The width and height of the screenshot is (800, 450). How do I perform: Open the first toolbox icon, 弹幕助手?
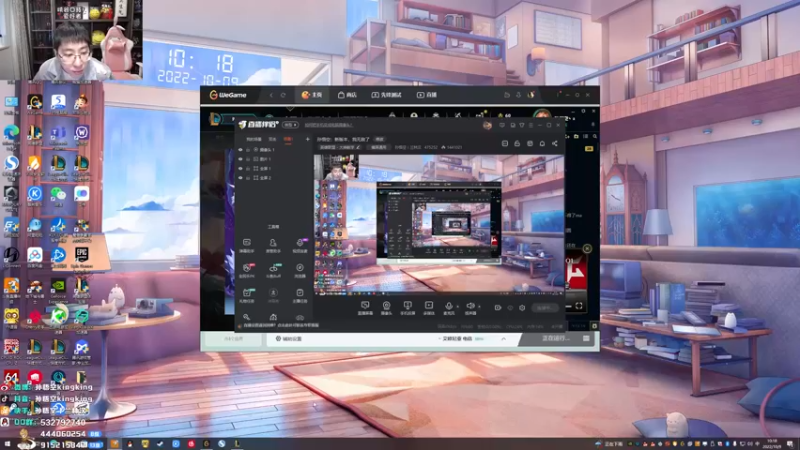click(246, 245)
